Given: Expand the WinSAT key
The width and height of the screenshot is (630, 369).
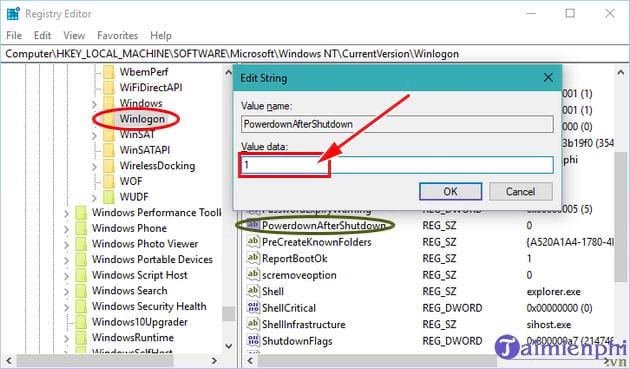Looking at the screenshot, I should pos(94,135).
